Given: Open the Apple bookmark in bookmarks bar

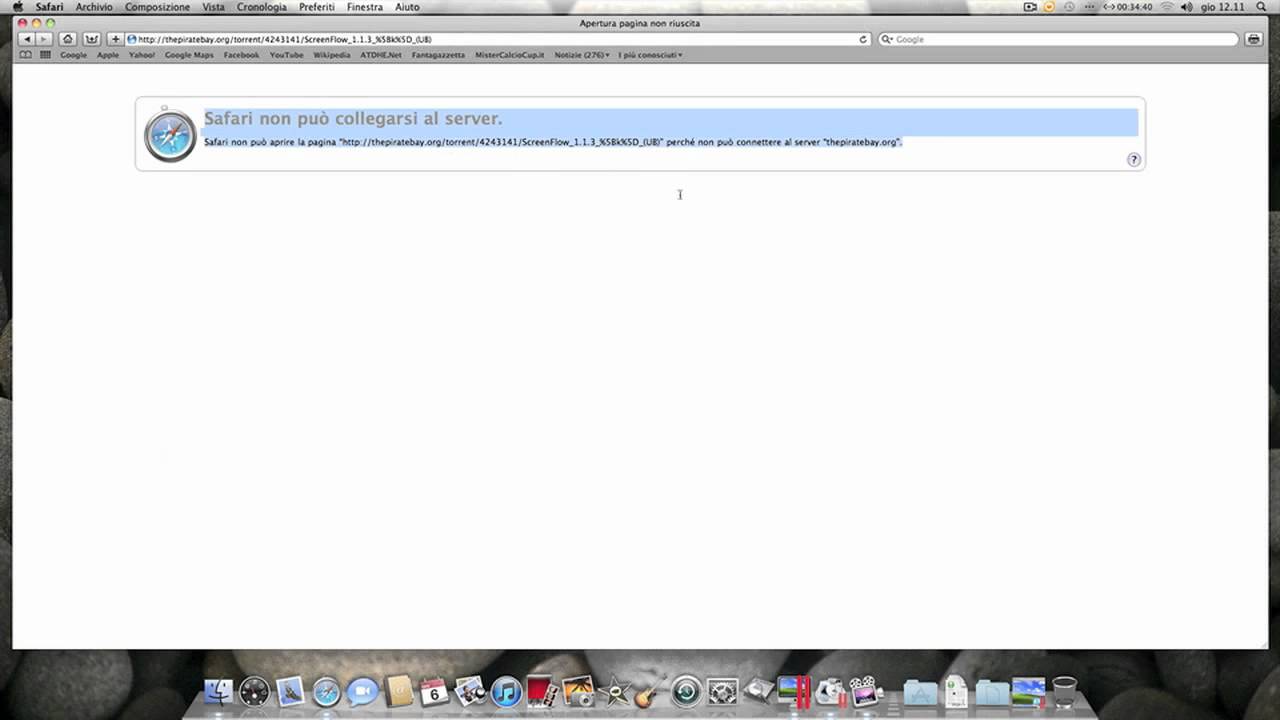Looking at the screenshot, I should pyautogui.click(x=108, y=55).
